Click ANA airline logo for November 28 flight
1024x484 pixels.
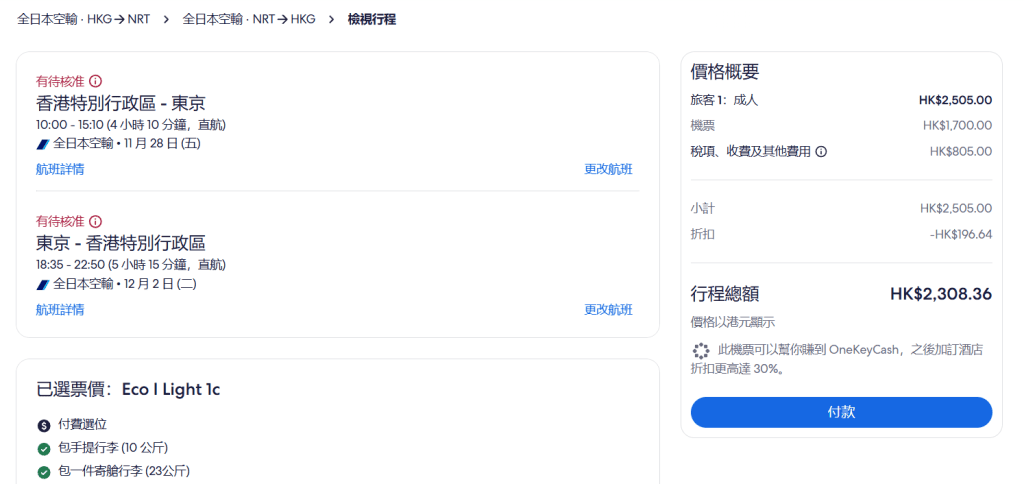(43, 143)
